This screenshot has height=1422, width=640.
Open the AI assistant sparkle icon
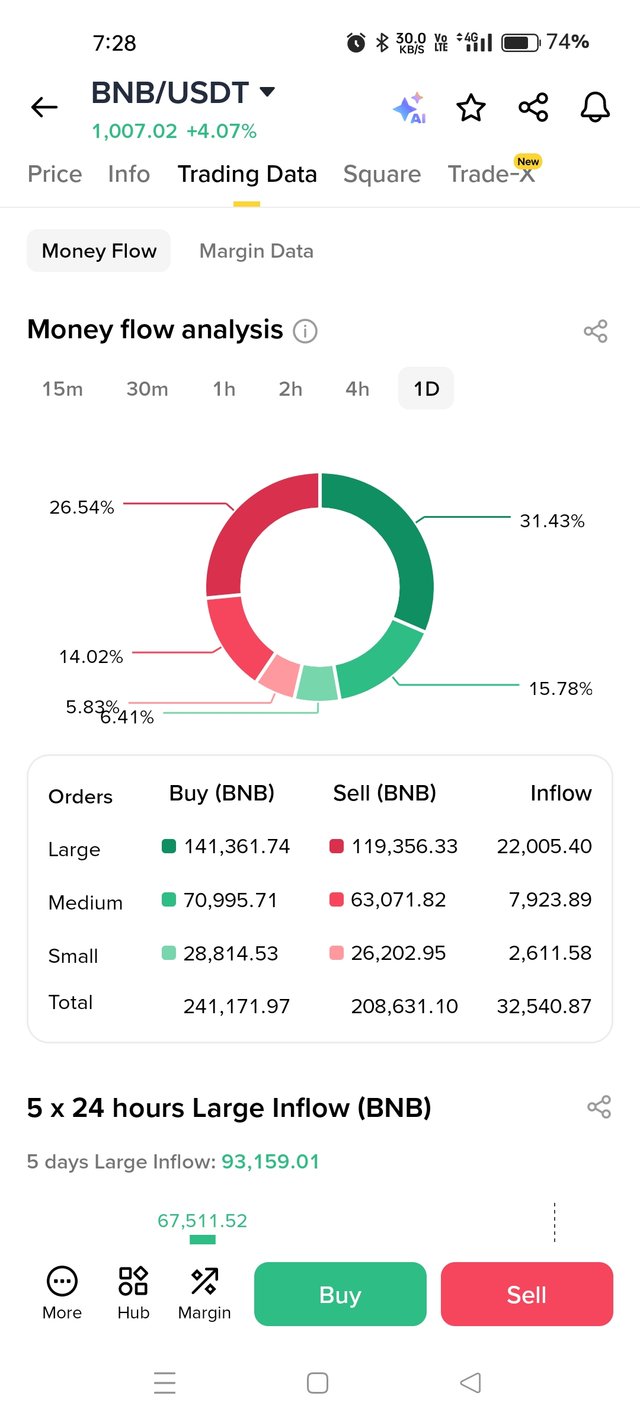409,108
